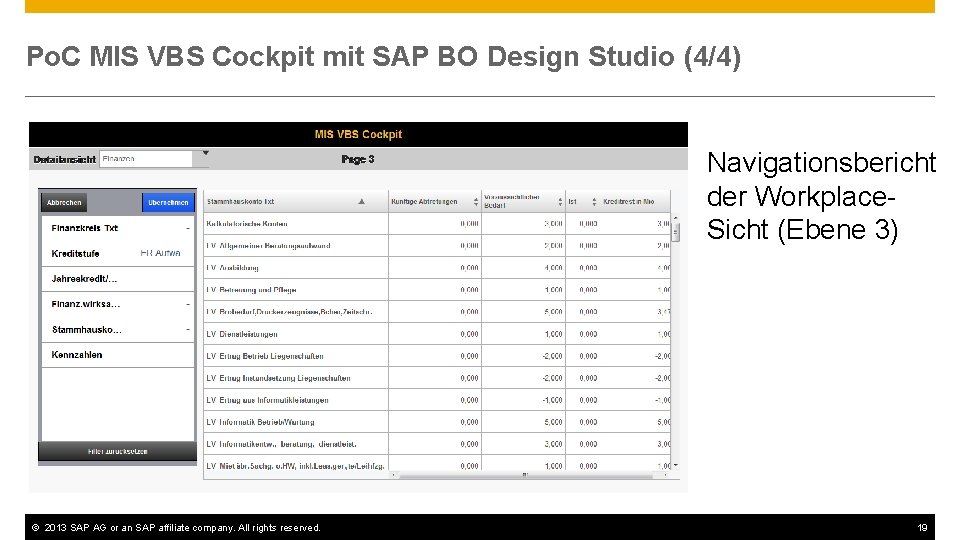Click the Page 3 label
This screenshot has width=960, height=540.
click(x=358, y=159)
